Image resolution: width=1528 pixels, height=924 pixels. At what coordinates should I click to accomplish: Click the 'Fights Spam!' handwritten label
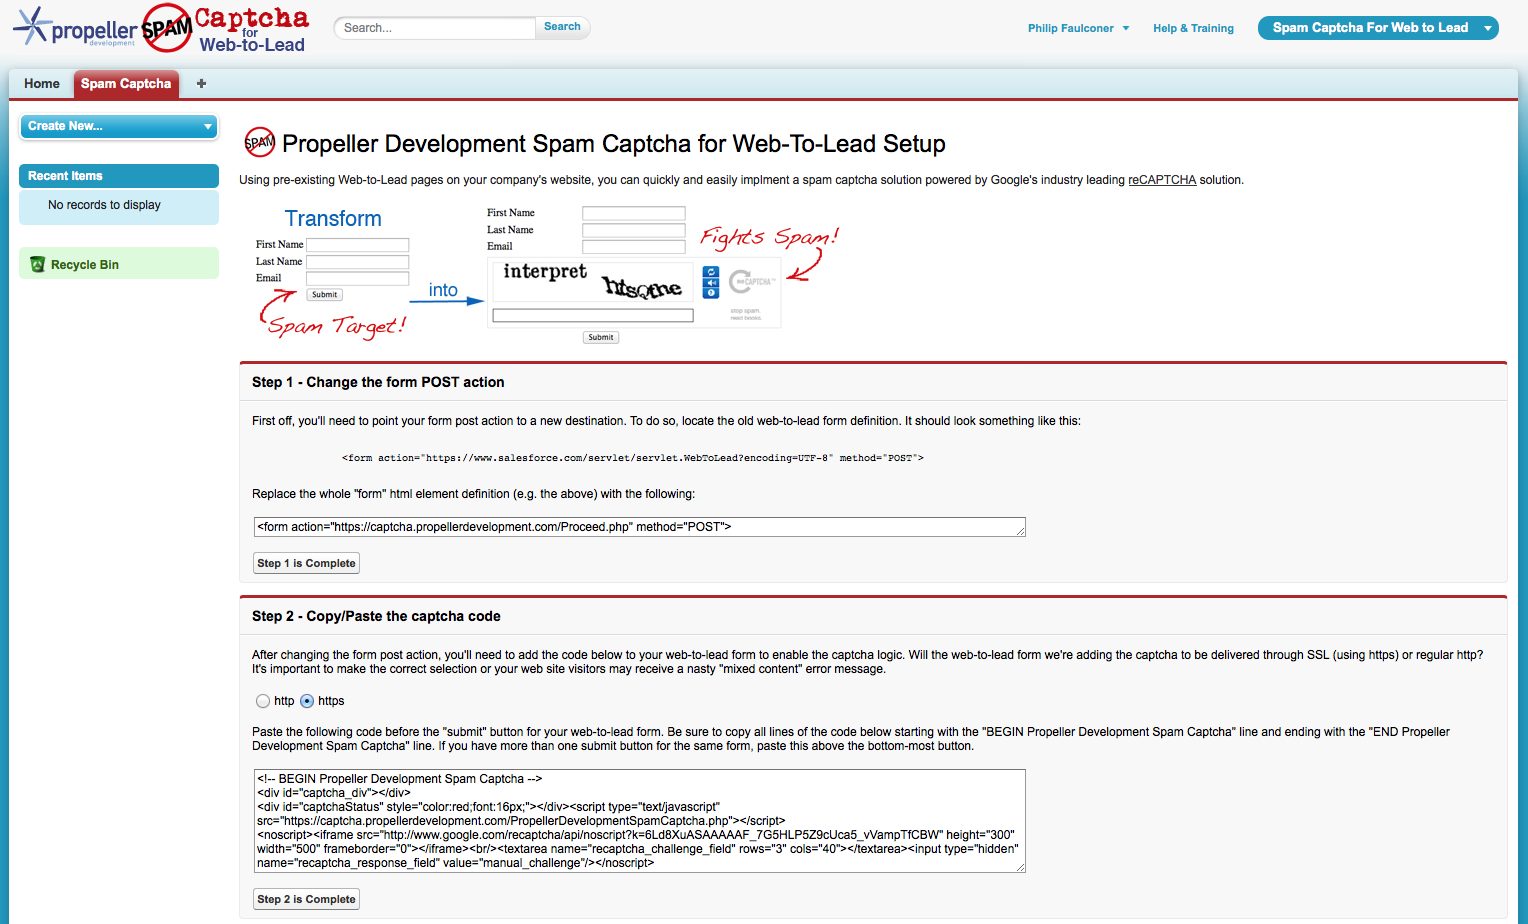(769, 238)
